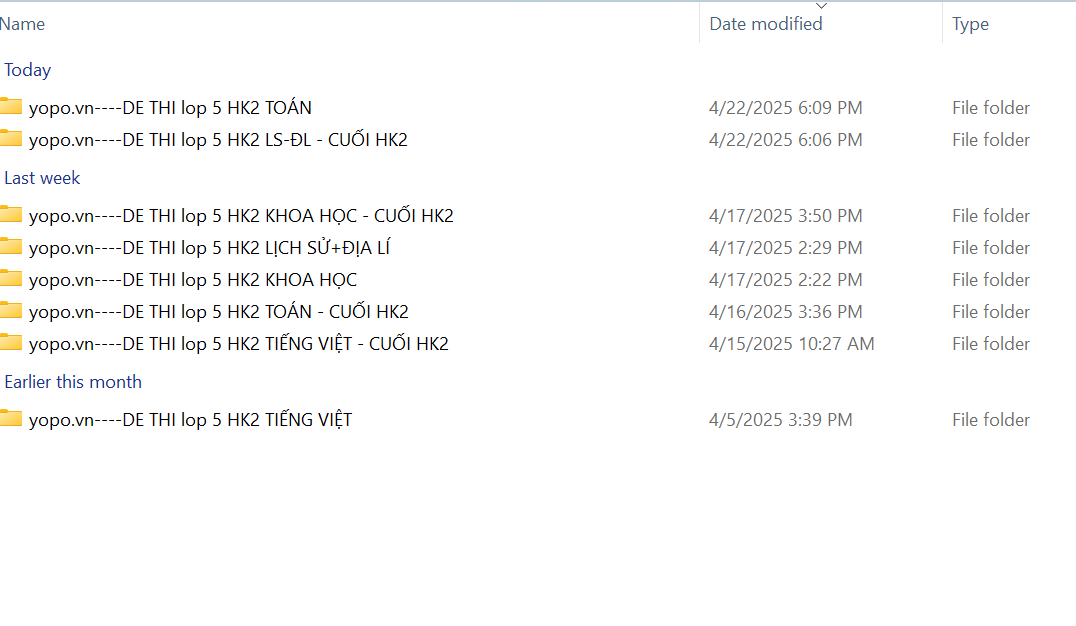This screenshot has width=1076, height=626.
Task: Click the folder icon for HK2 TOÁN
Action: (11, 106)
